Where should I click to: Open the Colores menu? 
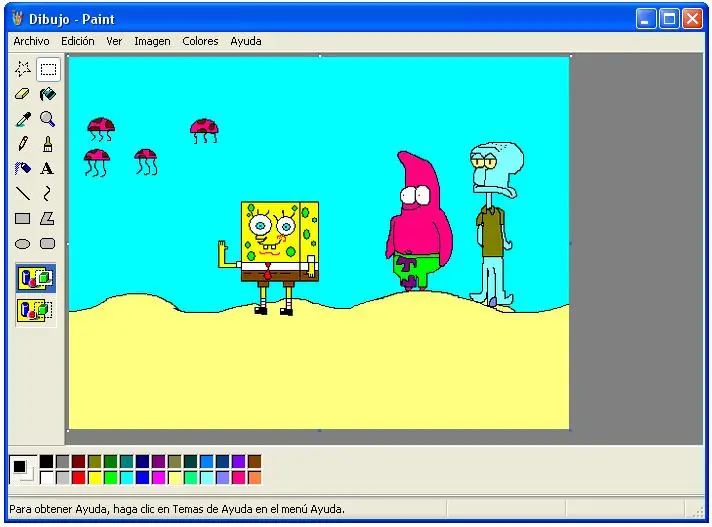point(200,41)
